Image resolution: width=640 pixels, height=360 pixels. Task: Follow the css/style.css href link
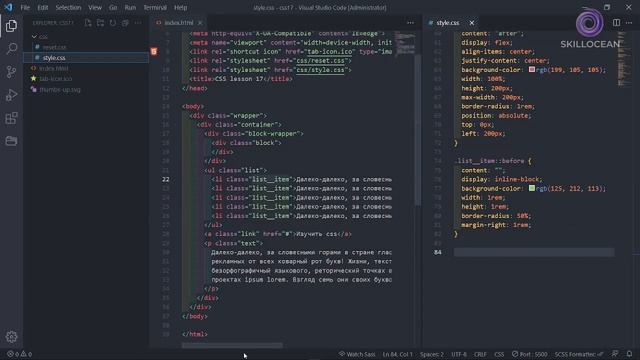[321, 70]
